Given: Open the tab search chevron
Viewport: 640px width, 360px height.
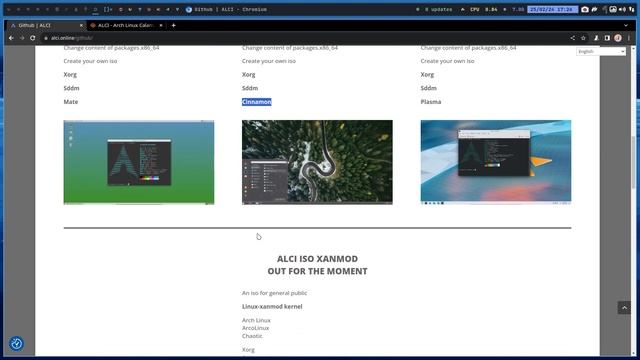Looking at the screenshot, I should click(x=626, y=25).
